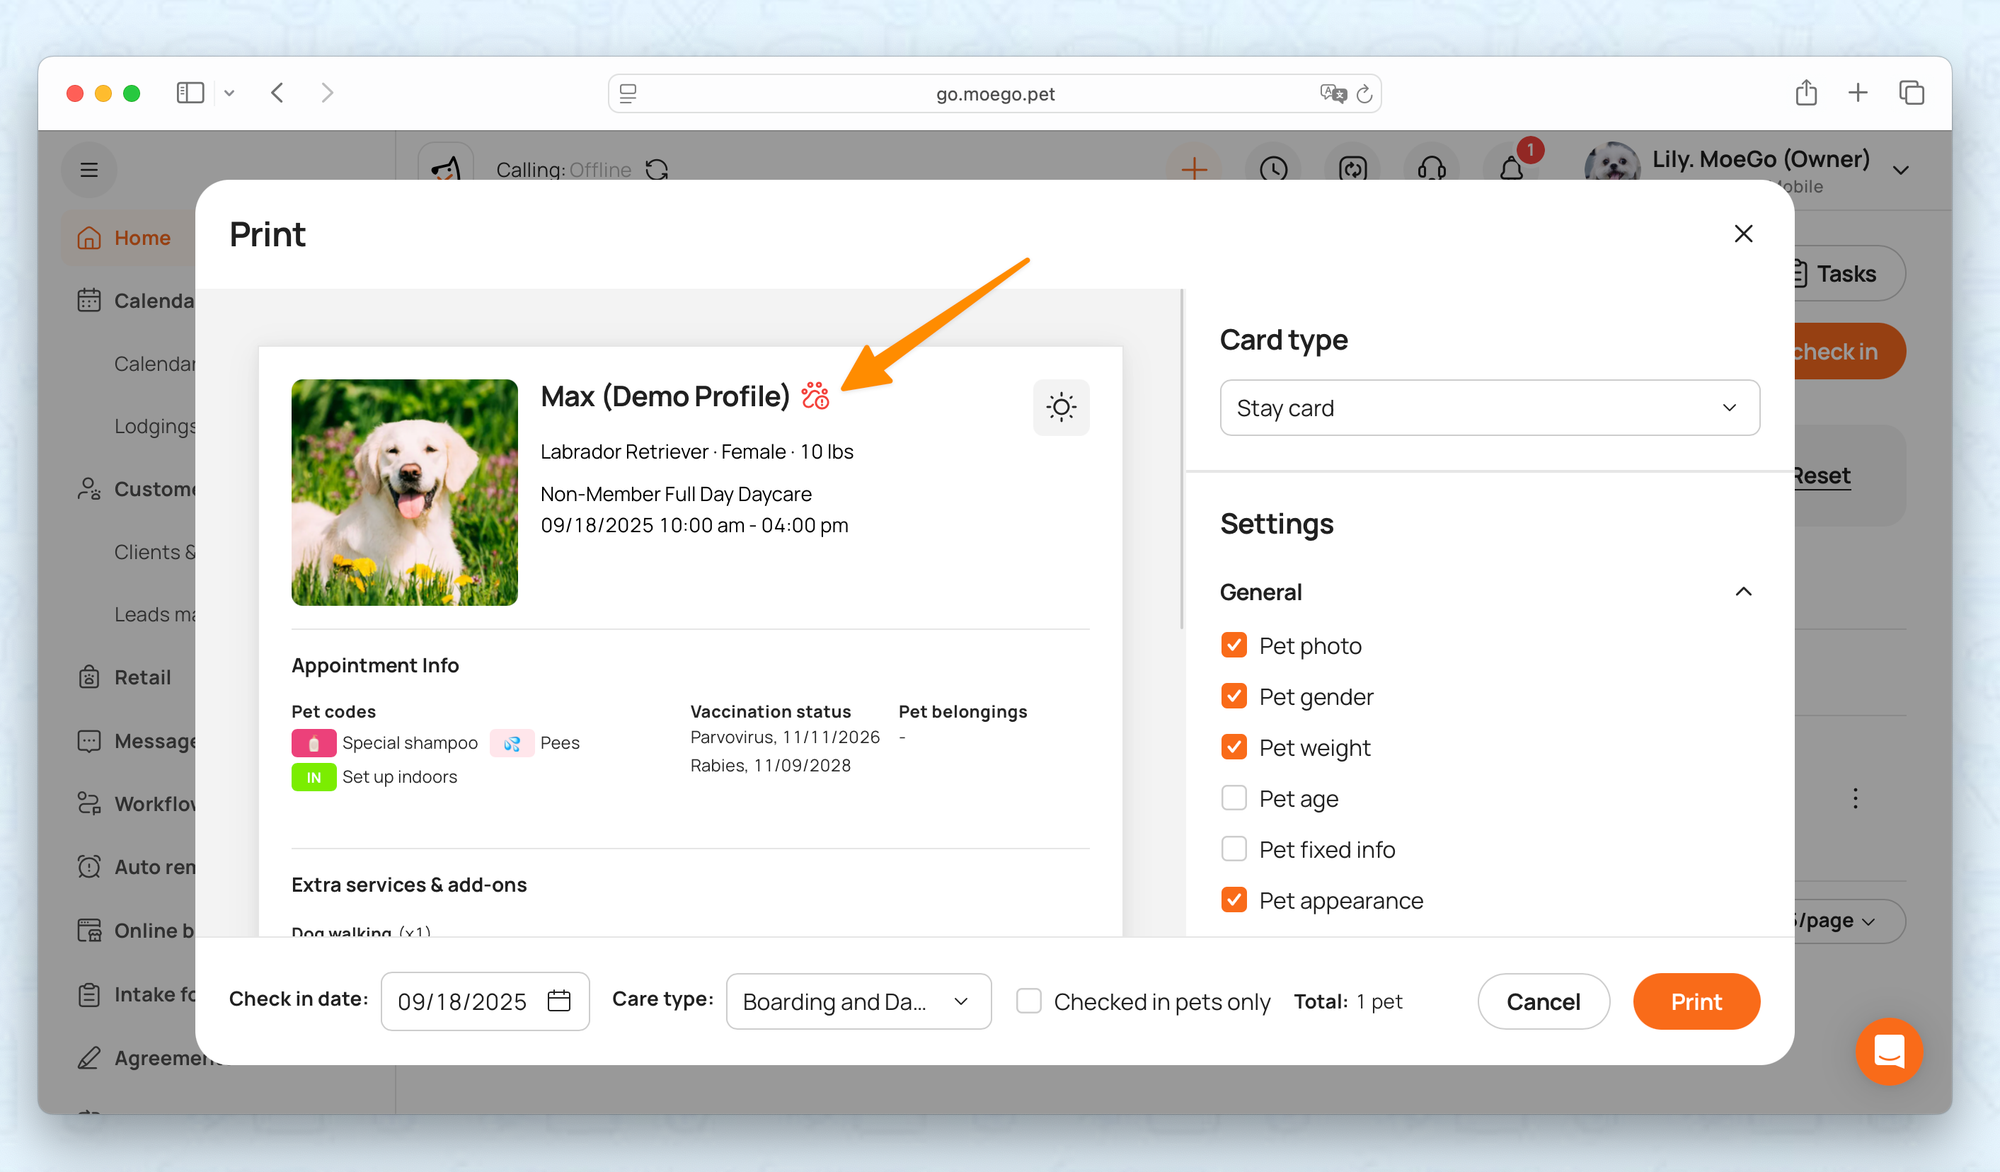Click the calendar icon in date field

click(559, 1001)
